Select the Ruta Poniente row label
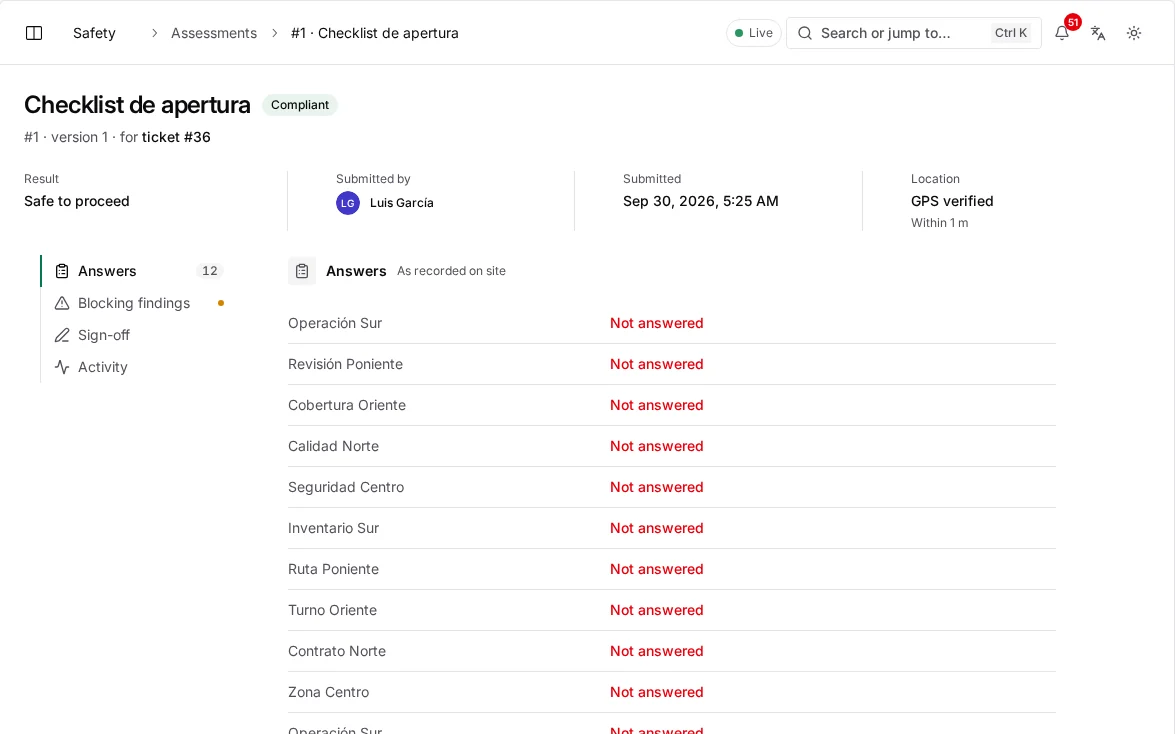 333,569
